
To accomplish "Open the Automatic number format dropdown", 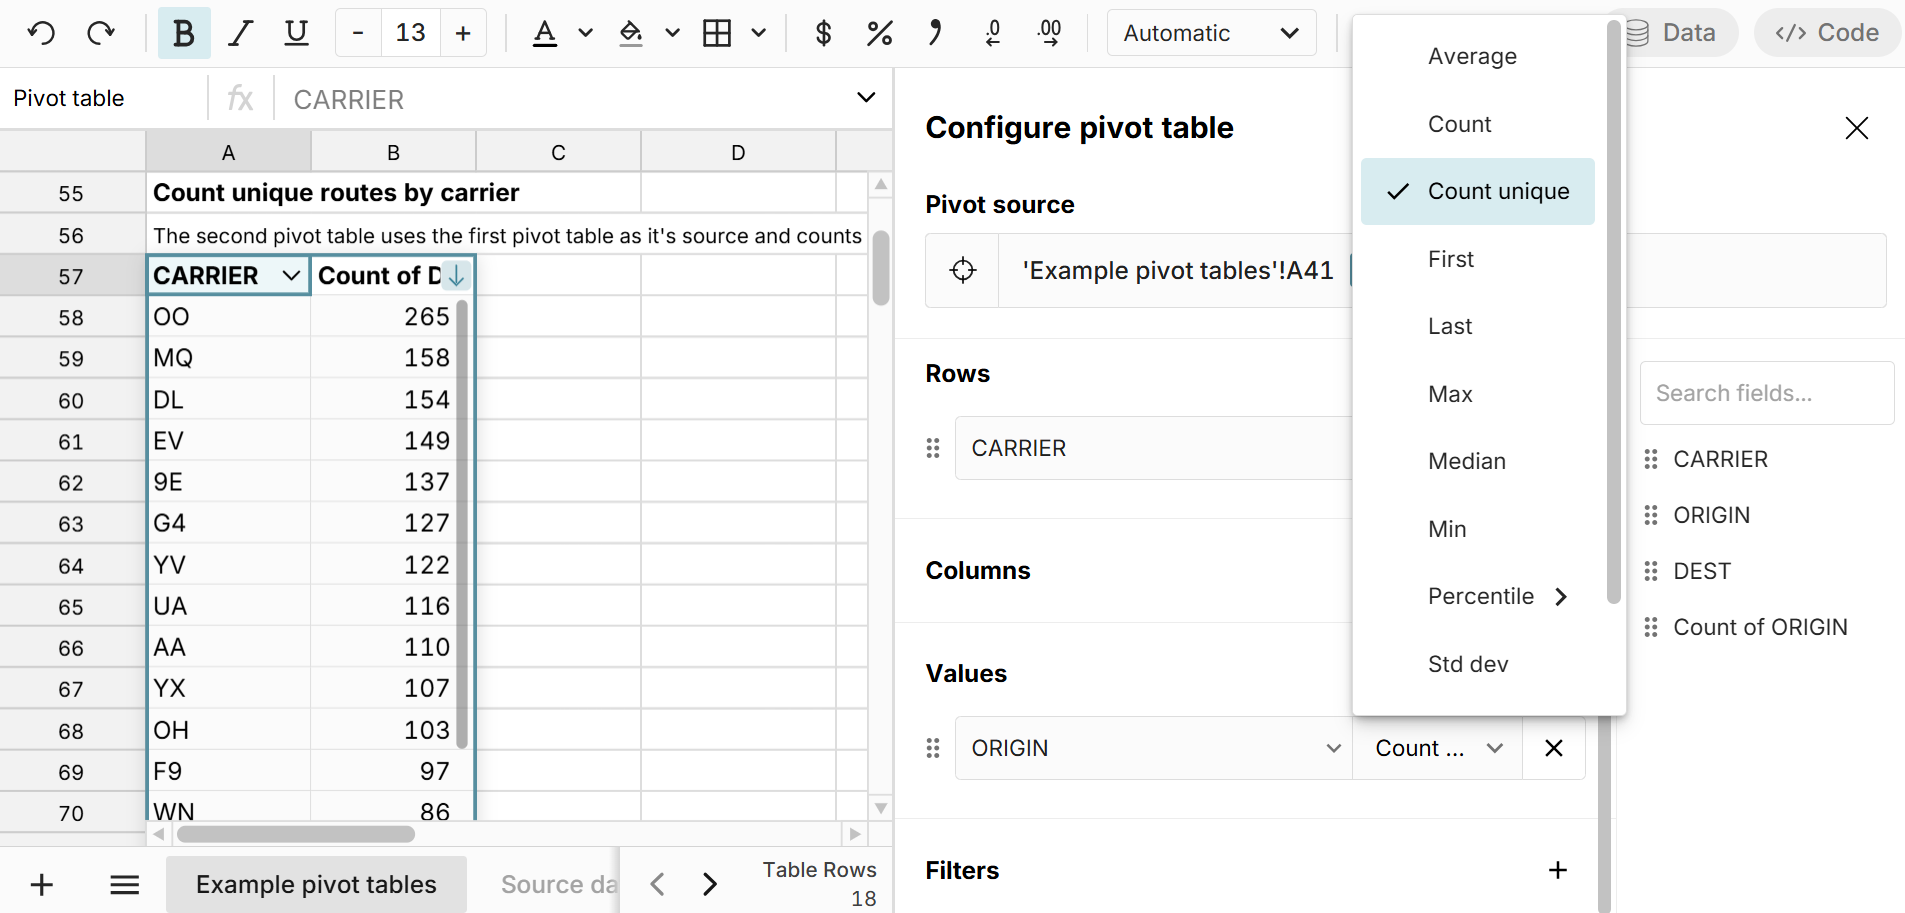I will click(x=1210, y=33).
